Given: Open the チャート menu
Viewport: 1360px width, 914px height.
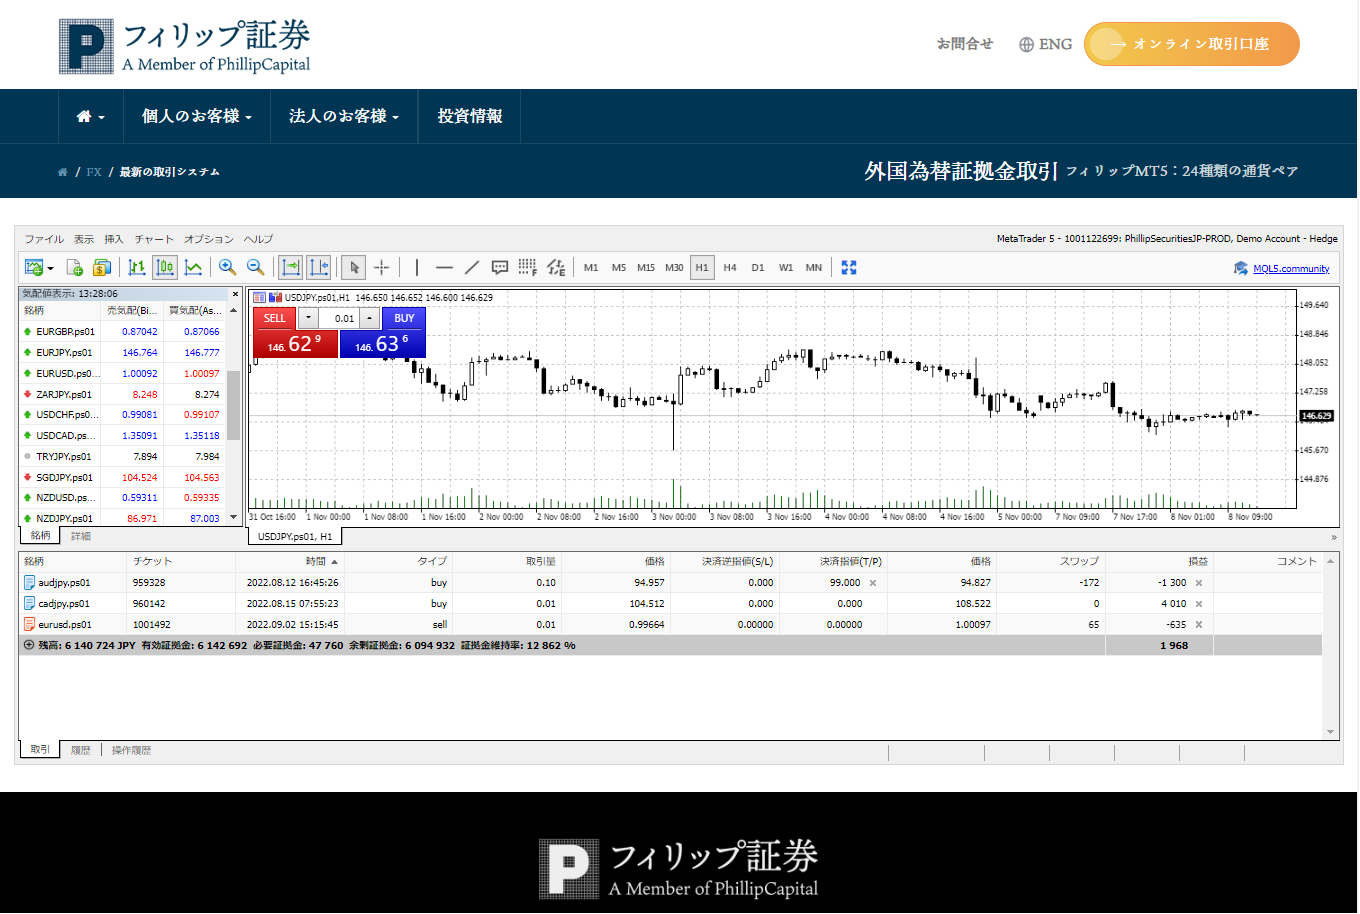Looking at the screenshot, I should (x=154, y=239).
